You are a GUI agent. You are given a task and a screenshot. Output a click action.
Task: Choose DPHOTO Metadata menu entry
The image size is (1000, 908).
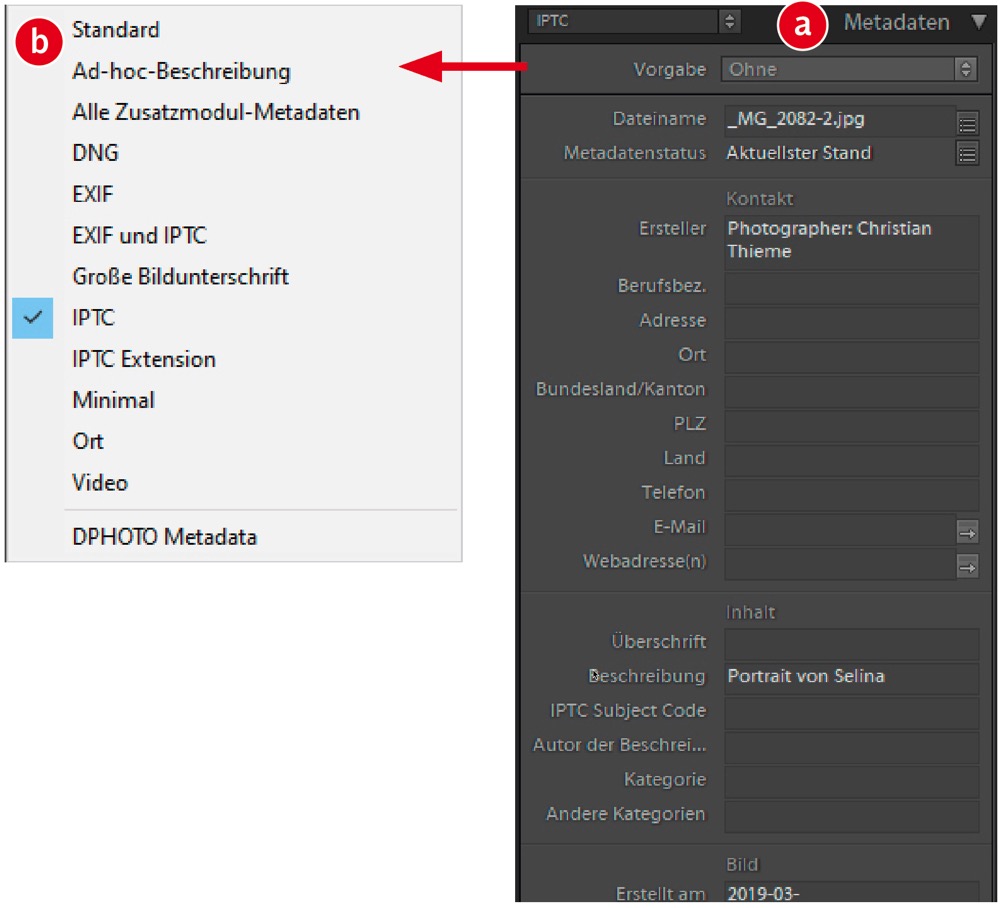pos(164,537)
